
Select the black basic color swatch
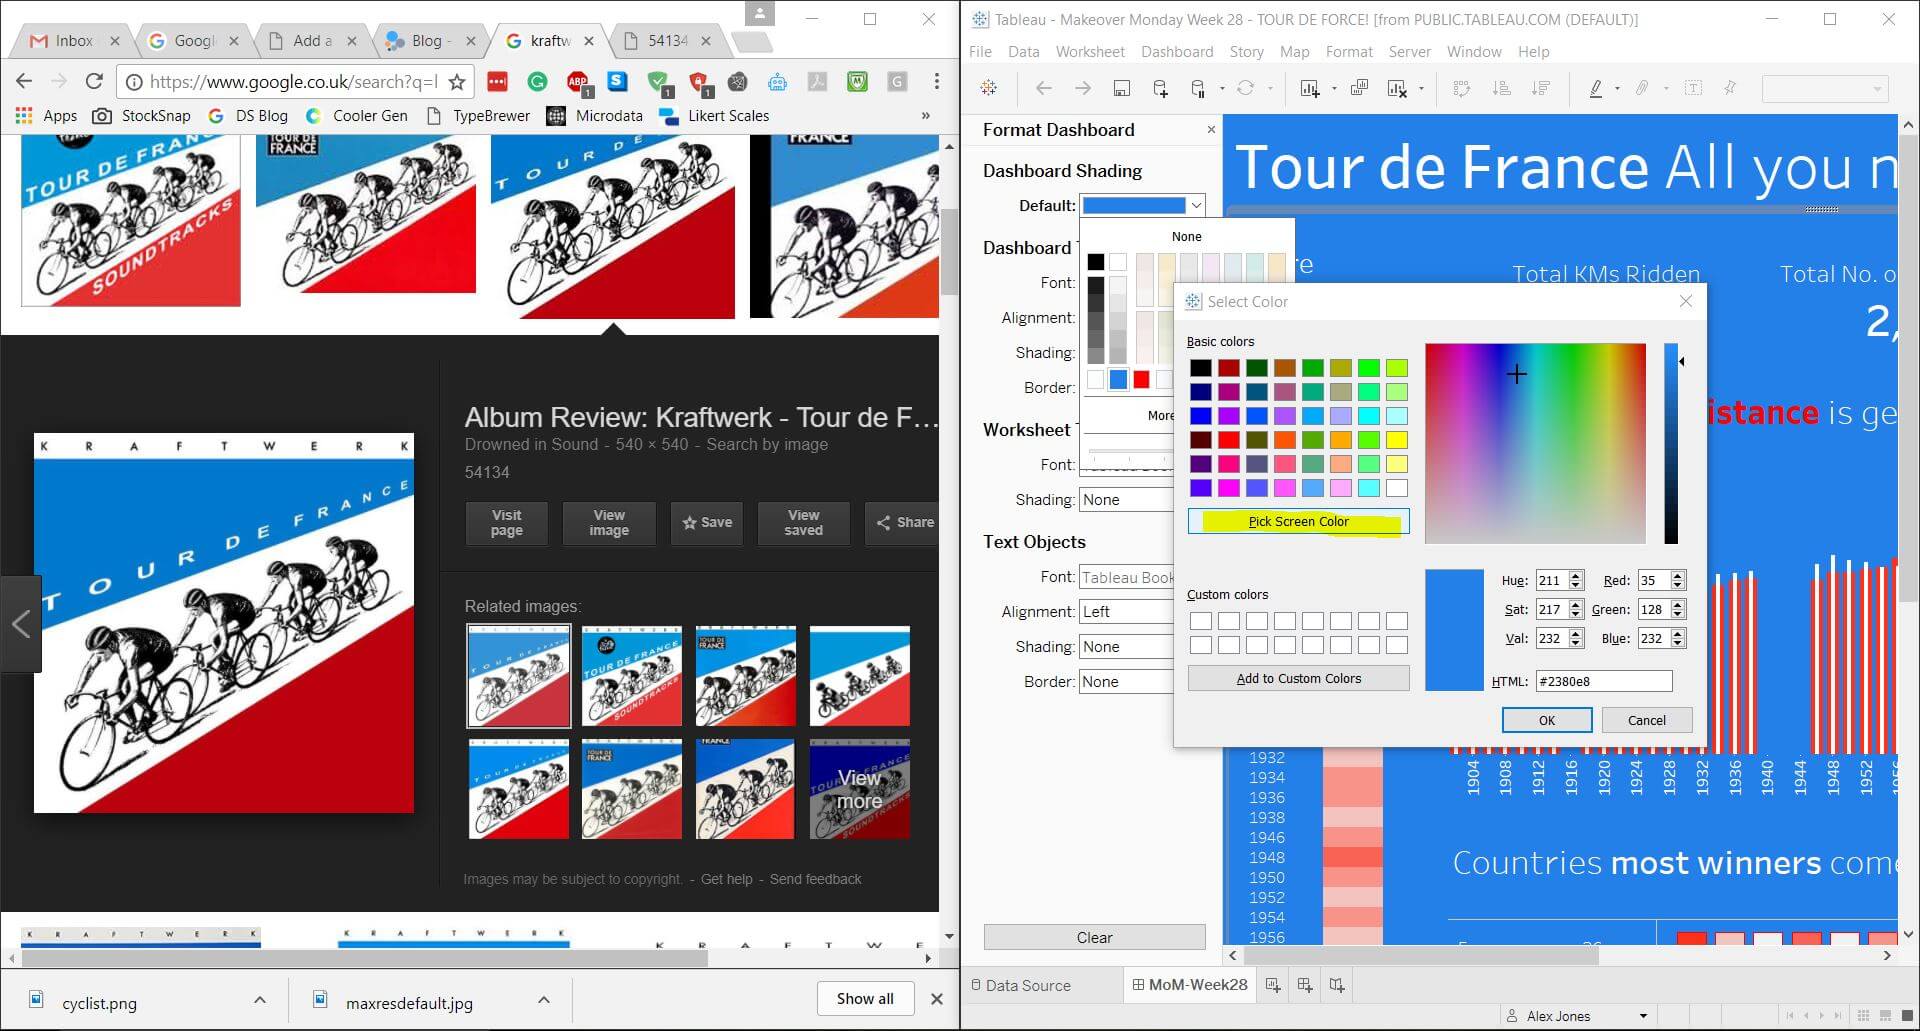tap(1200, 368)
